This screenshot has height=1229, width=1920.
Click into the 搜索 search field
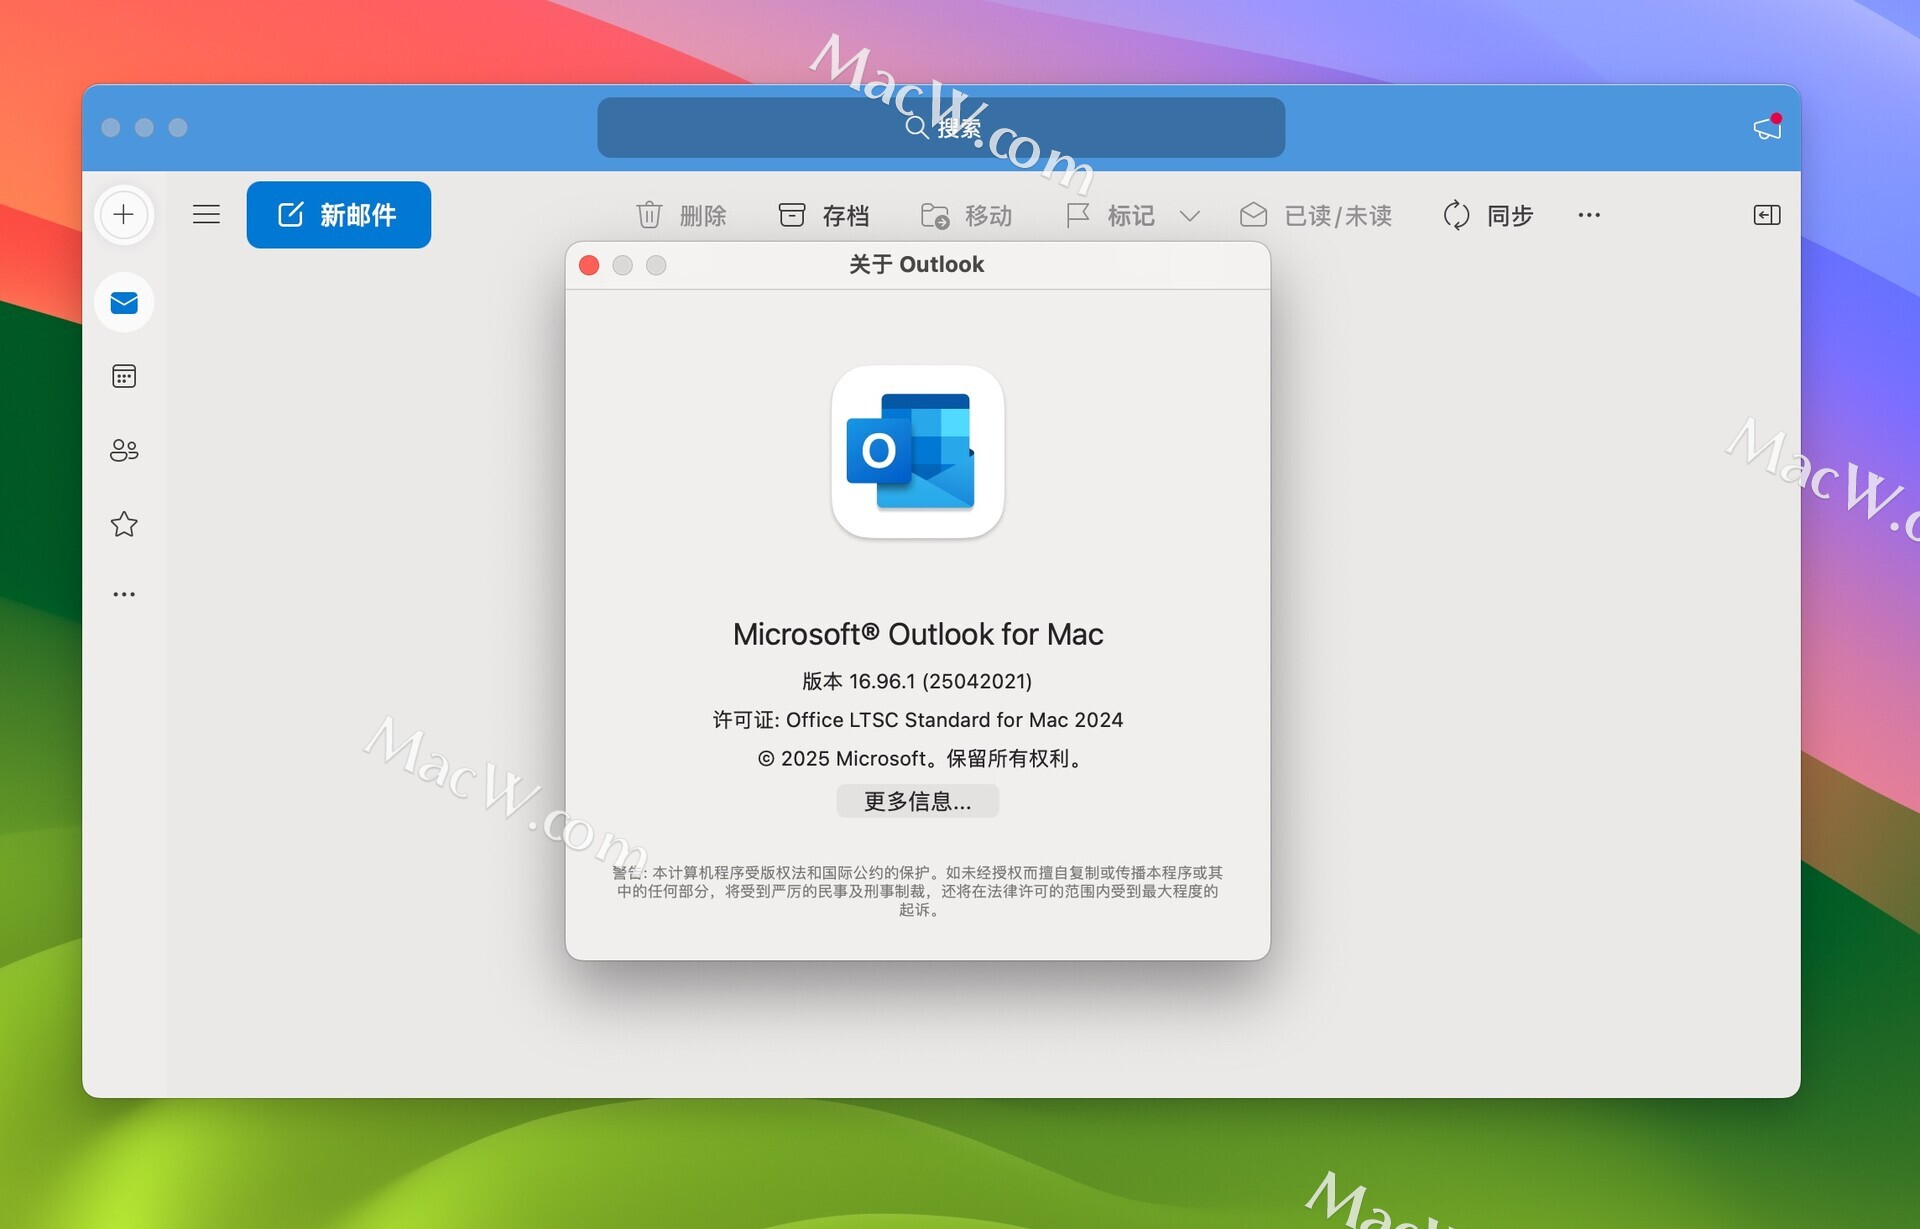(x=941, y=127)
